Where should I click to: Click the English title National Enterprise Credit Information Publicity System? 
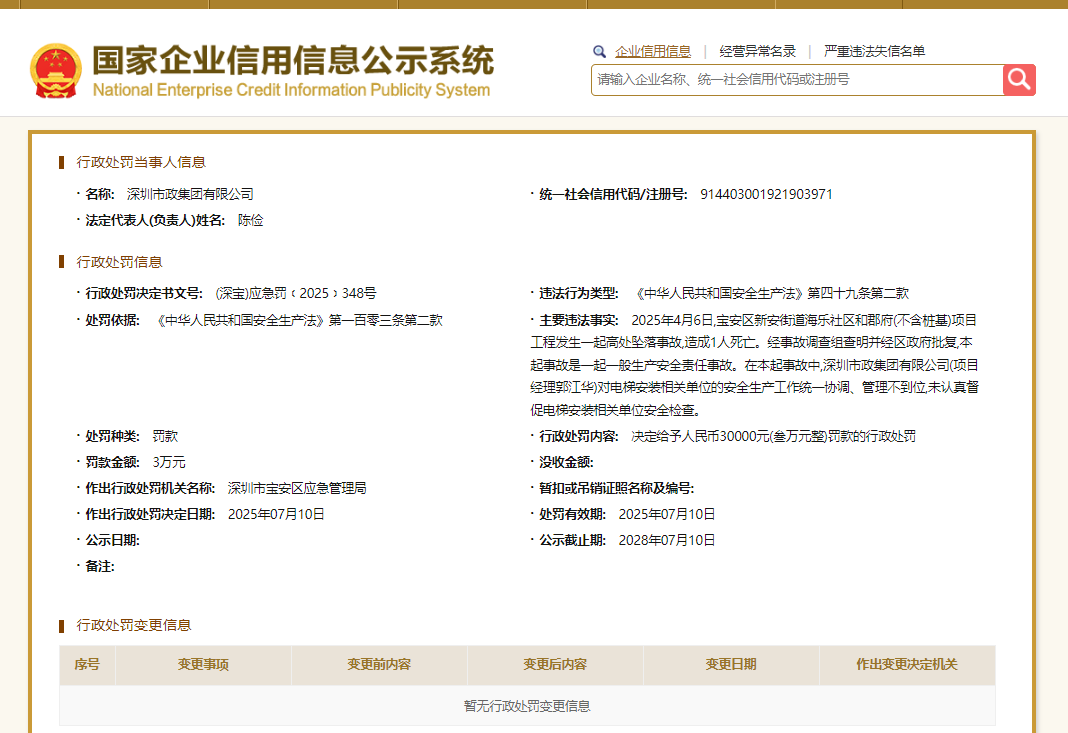pyautogui.click(x=292, y=90)
